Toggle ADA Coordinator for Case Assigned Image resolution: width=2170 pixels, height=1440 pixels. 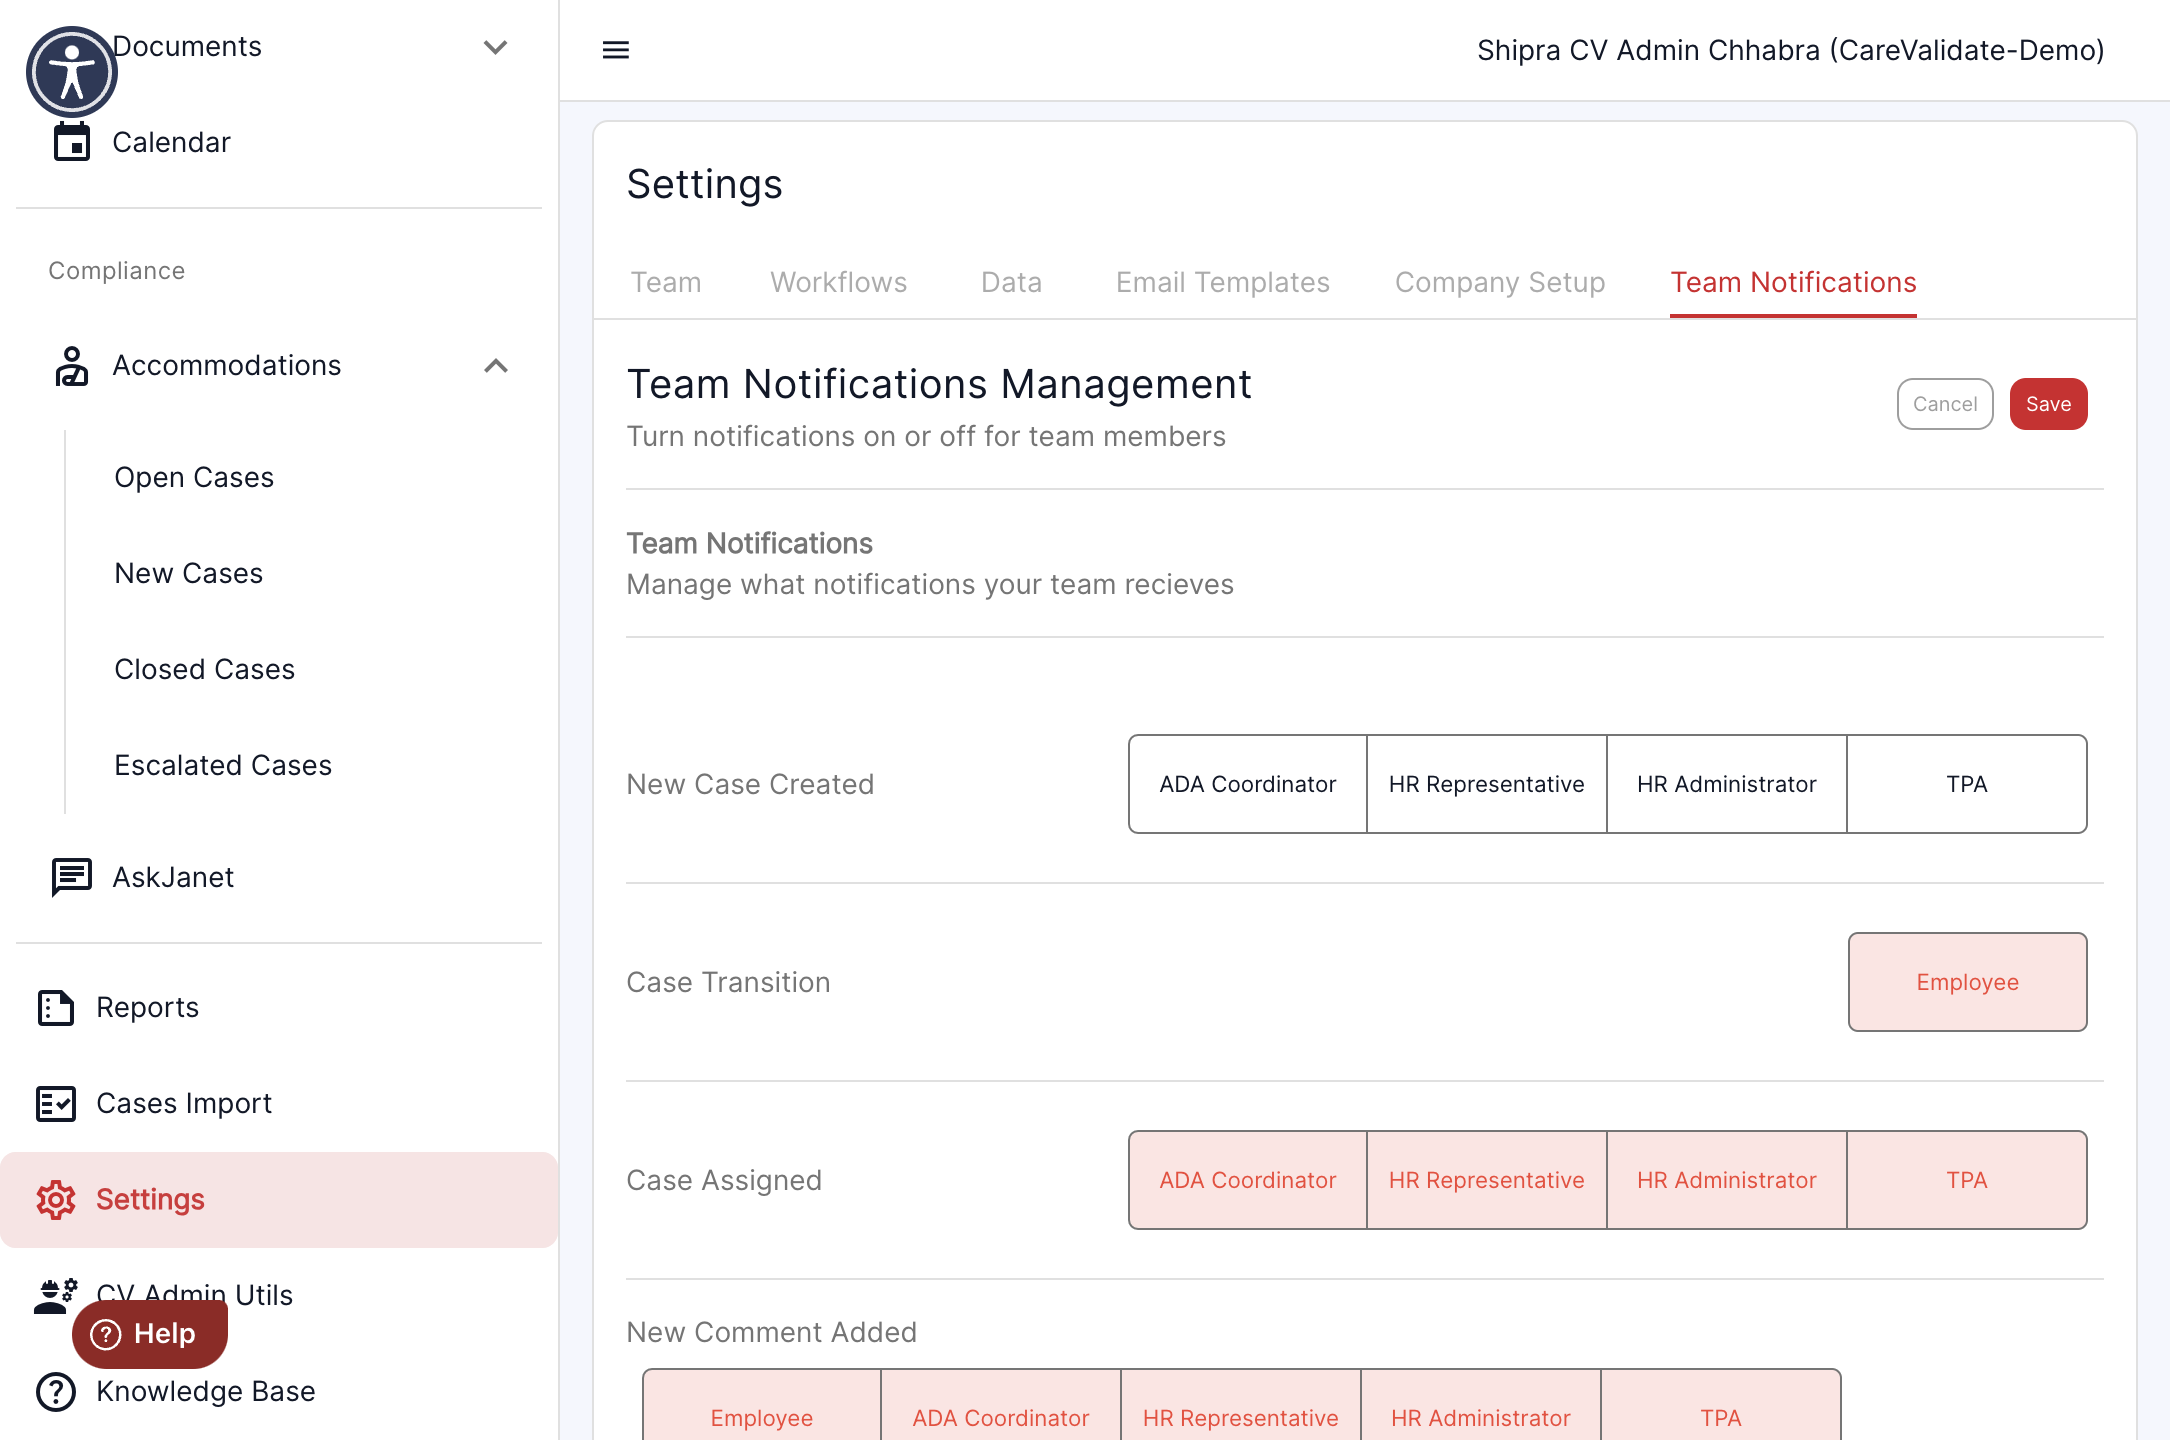click(x=1247, y=1180)
